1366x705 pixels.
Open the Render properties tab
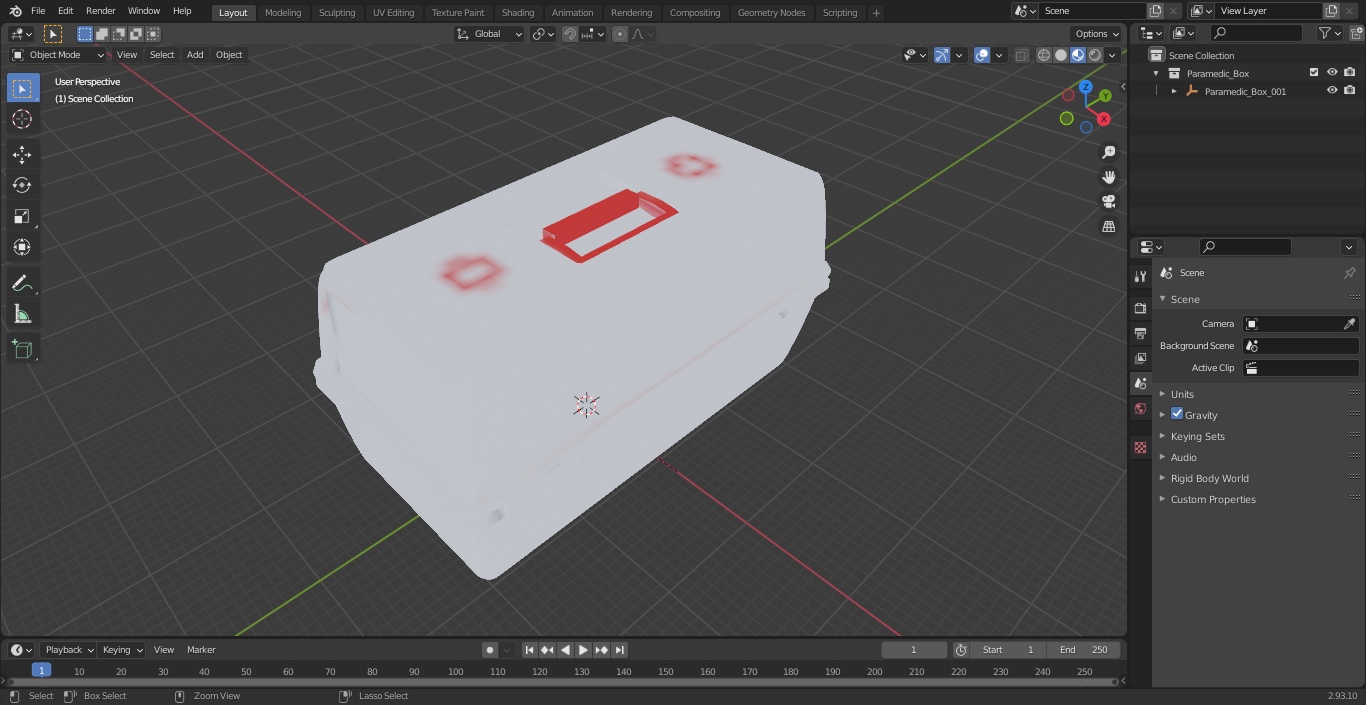coord(1140,308)
